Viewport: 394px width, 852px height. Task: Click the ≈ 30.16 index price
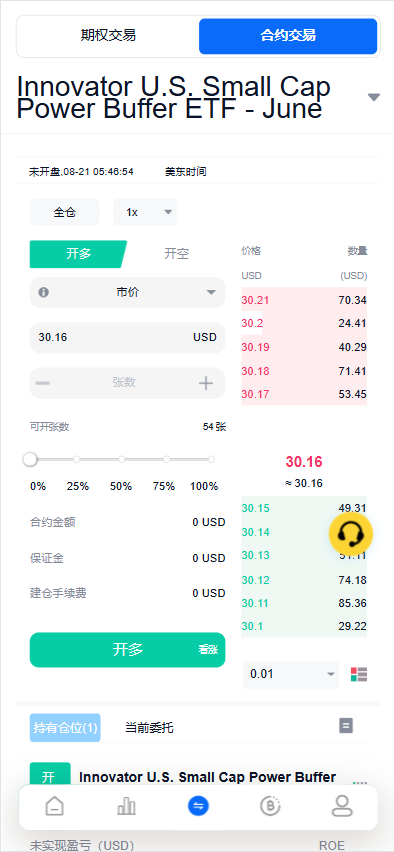click(304, 483)
